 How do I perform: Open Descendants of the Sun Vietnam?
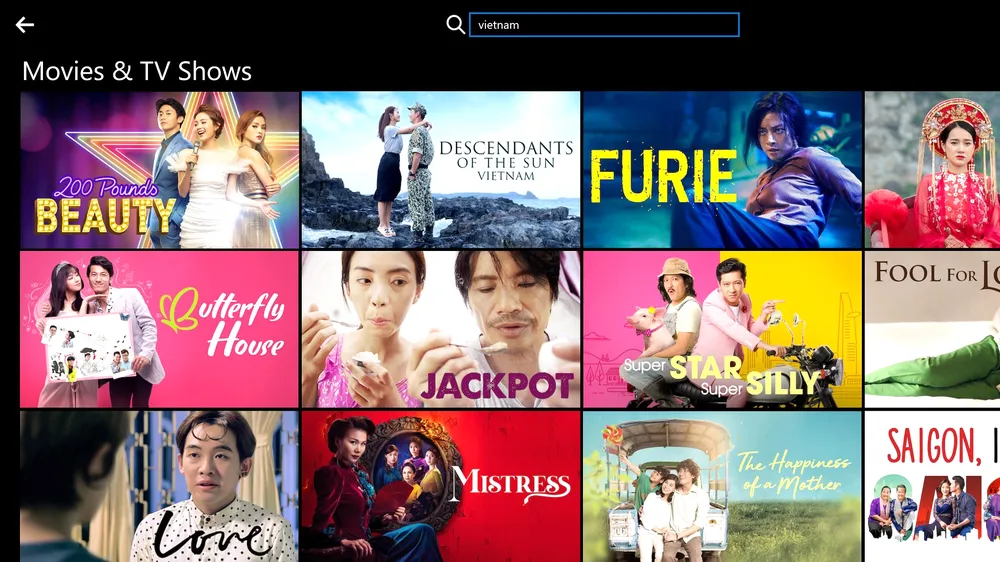point(441,170)
